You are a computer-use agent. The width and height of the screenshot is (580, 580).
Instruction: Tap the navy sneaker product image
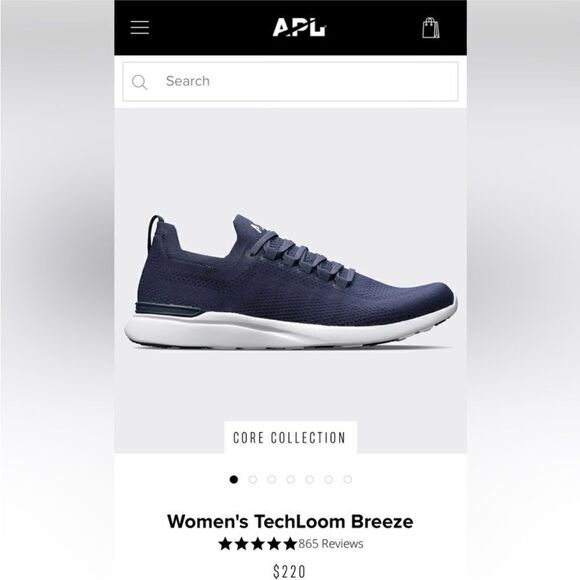290,282
